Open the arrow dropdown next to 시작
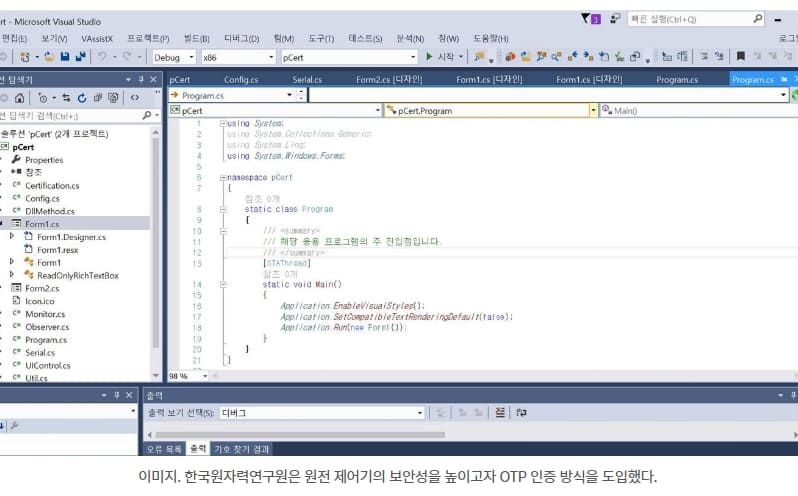Screen dimensions: 798x496 461,57
